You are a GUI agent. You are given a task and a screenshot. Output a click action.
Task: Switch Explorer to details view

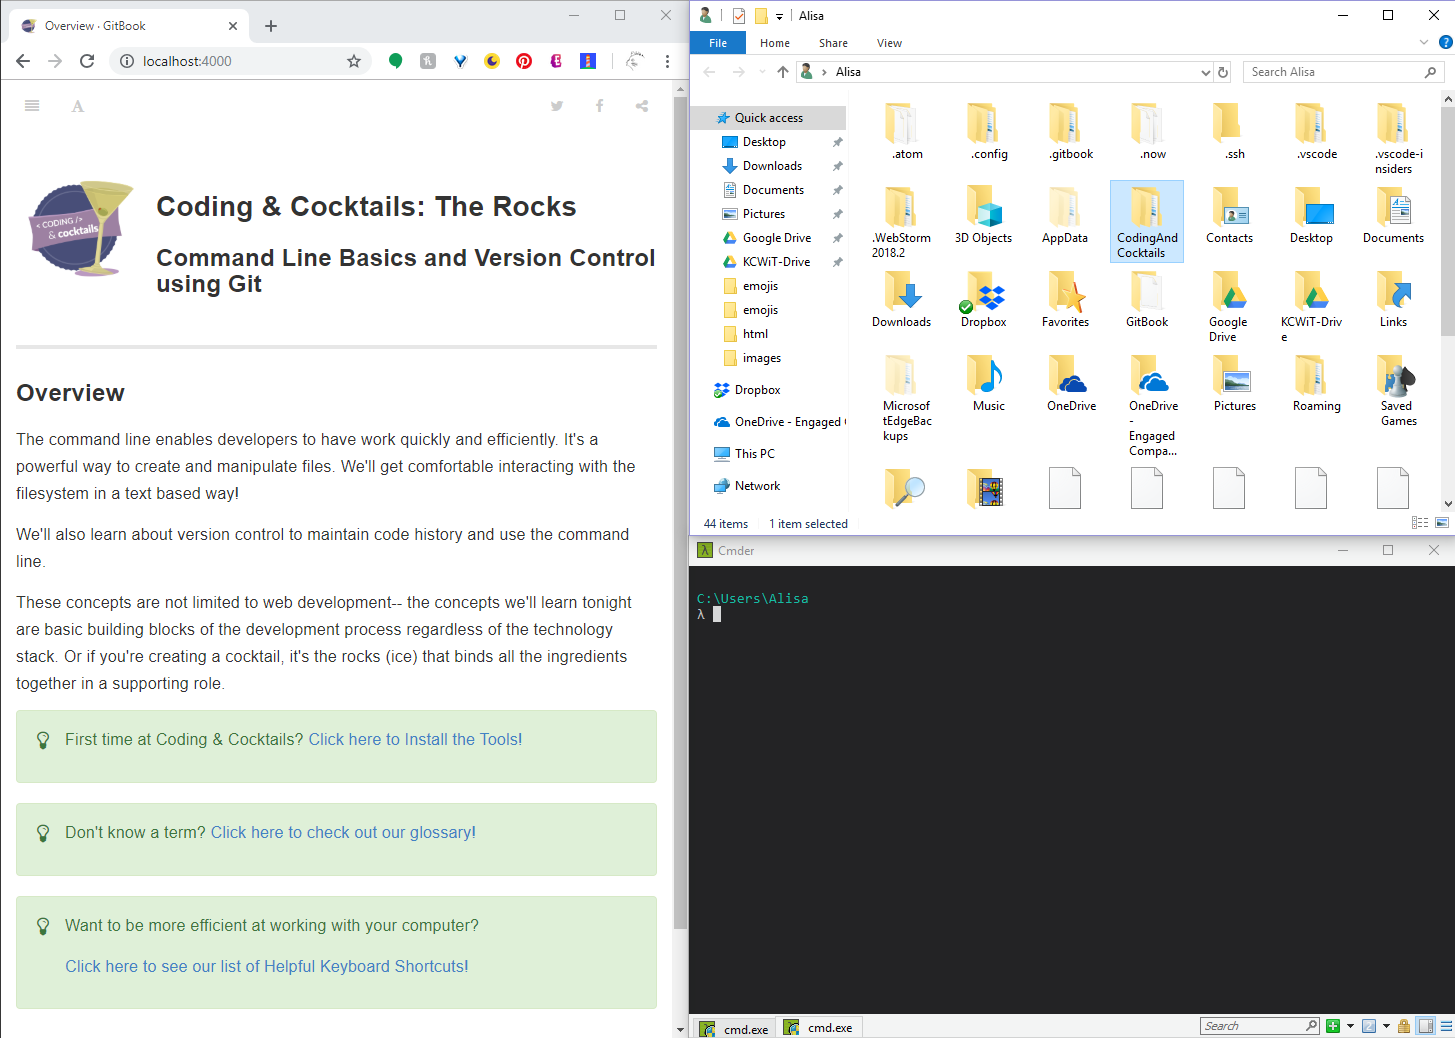[x=1420, y=523]
